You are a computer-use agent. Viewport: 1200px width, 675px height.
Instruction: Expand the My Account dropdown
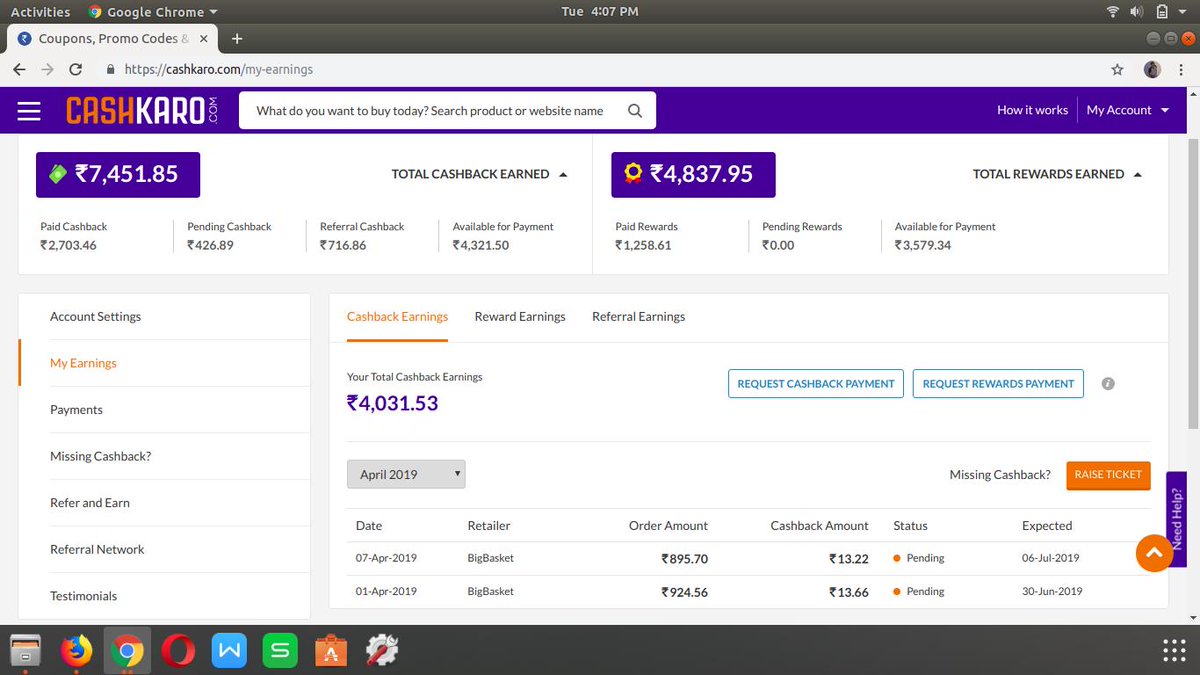[1127, 110]
